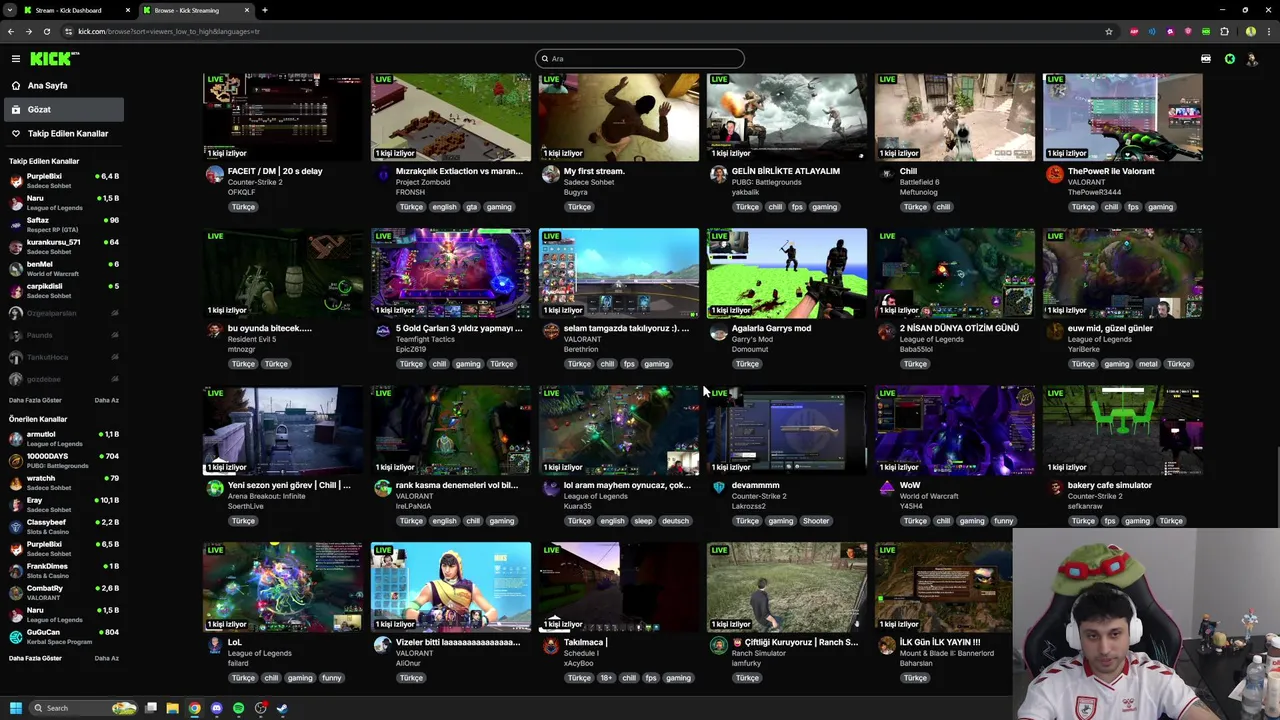This screenshot has width=1280, height=720.
Task: View site information icon in address bar
Action: (x=68, y=31)
